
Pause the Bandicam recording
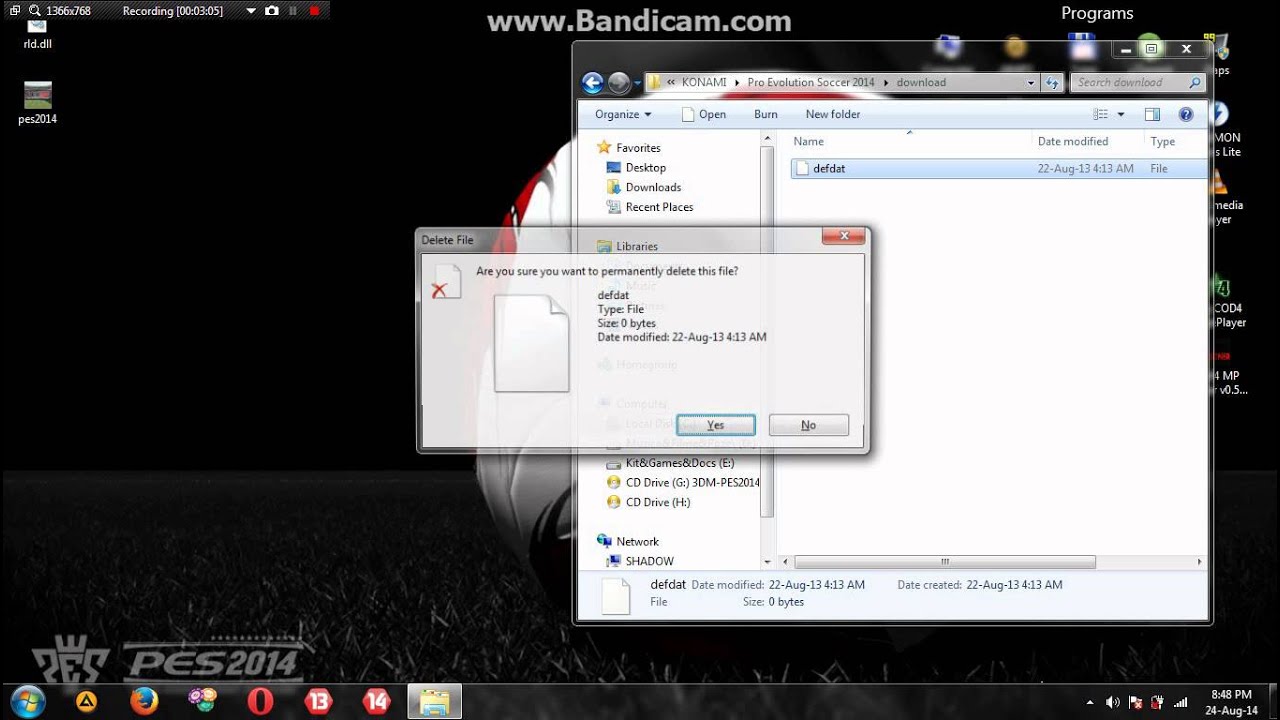tap(293, 11)
